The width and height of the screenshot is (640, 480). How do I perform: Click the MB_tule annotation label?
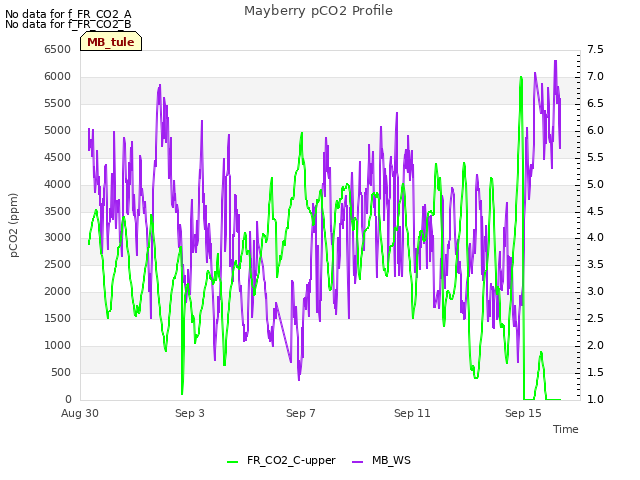(x=111, y=42)
